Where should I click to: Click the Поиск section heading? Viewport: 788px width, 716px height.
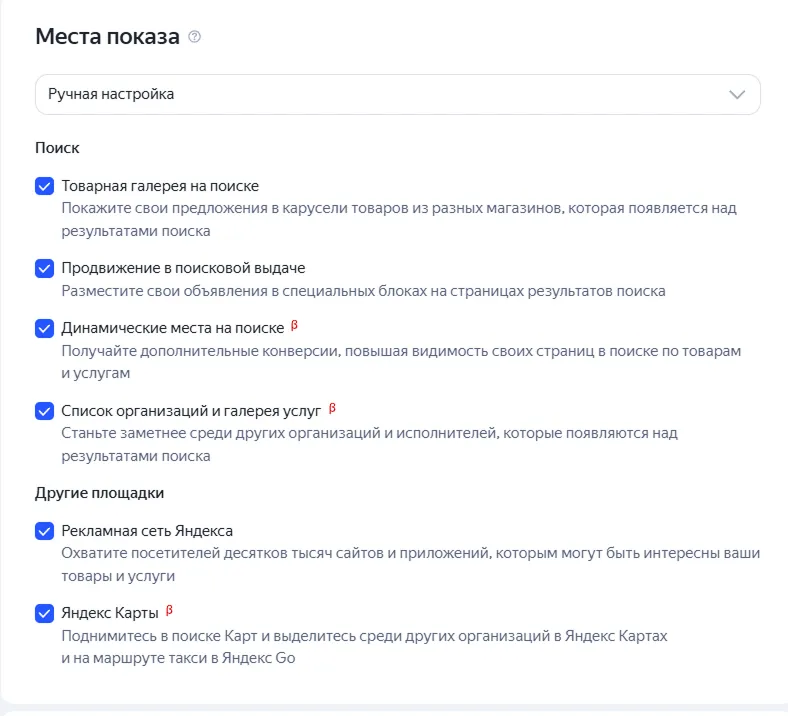click(x=57, y=148)
